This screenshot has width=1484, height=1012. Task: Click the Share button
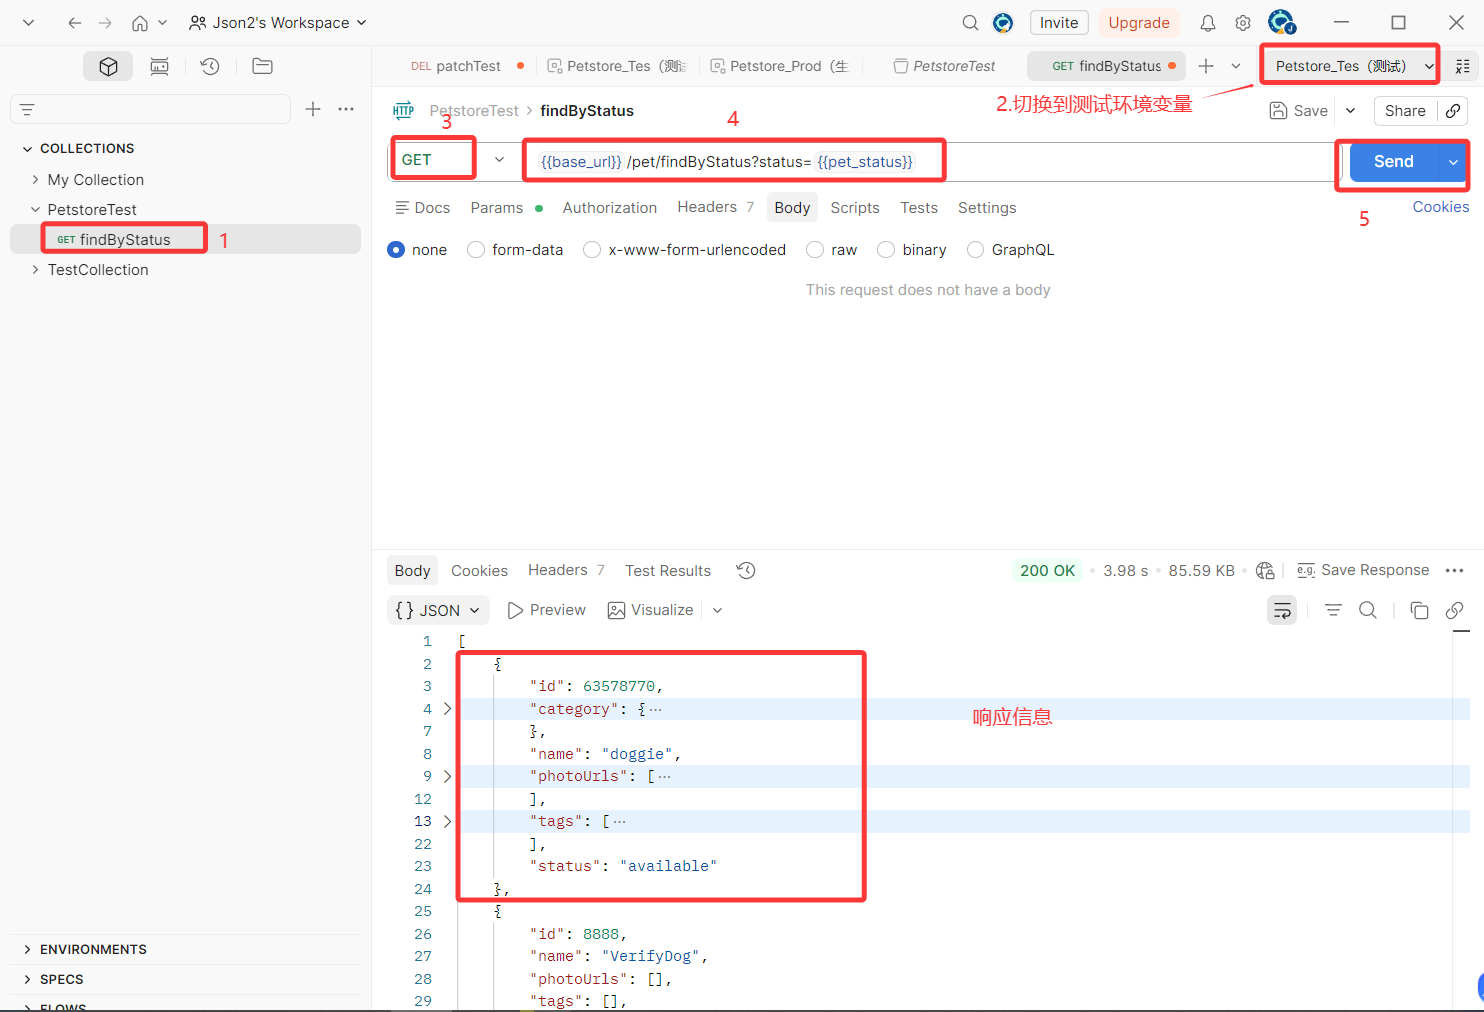[1405, 111]
